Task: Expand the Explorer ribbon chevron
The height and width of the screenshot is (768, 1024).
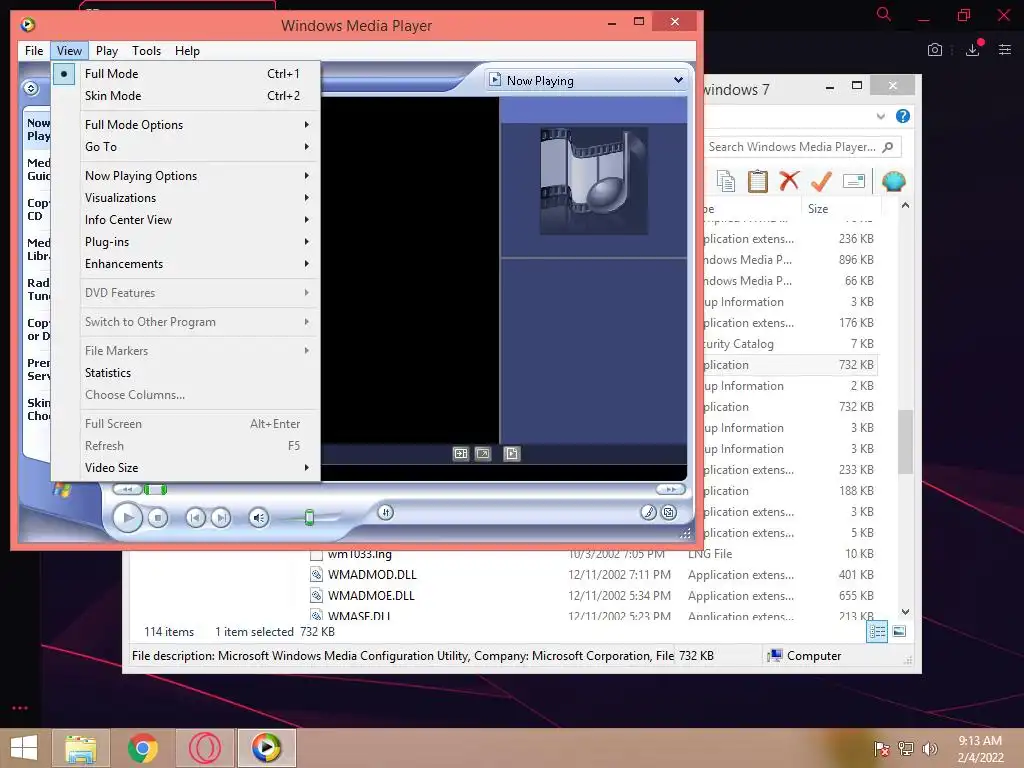Action: pos(880,116)
